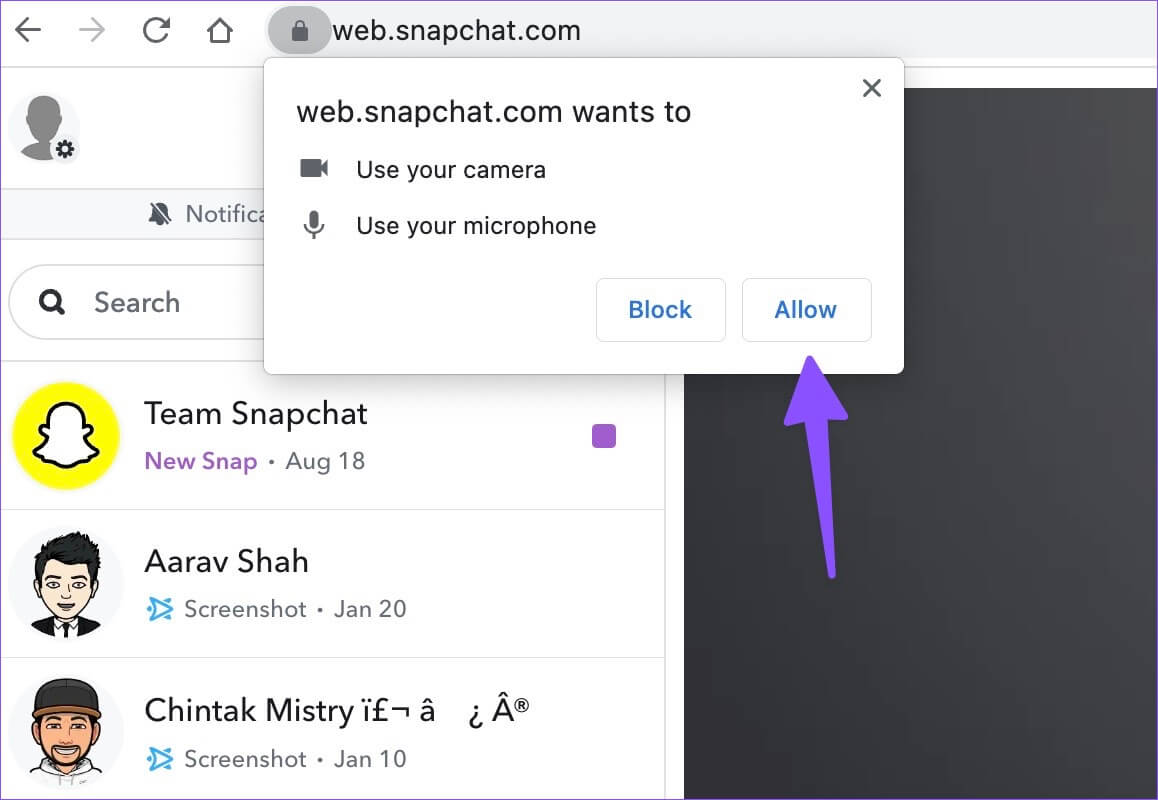Open chat with Aarav Shah
The image size is (1158, 800).
[x=332, y=584]
